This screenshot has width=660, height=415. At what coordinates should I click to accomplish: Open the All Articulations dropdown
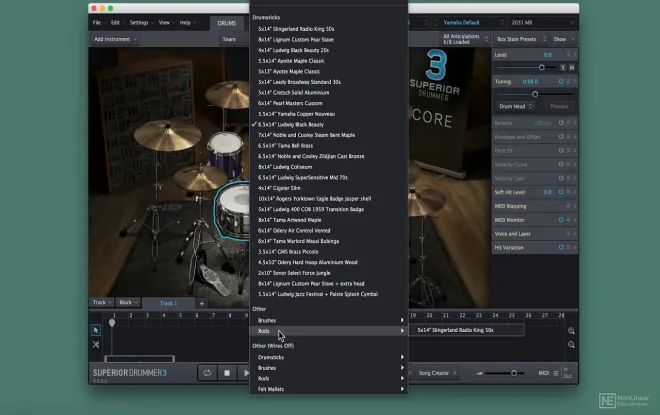click(x=465, y=39)
